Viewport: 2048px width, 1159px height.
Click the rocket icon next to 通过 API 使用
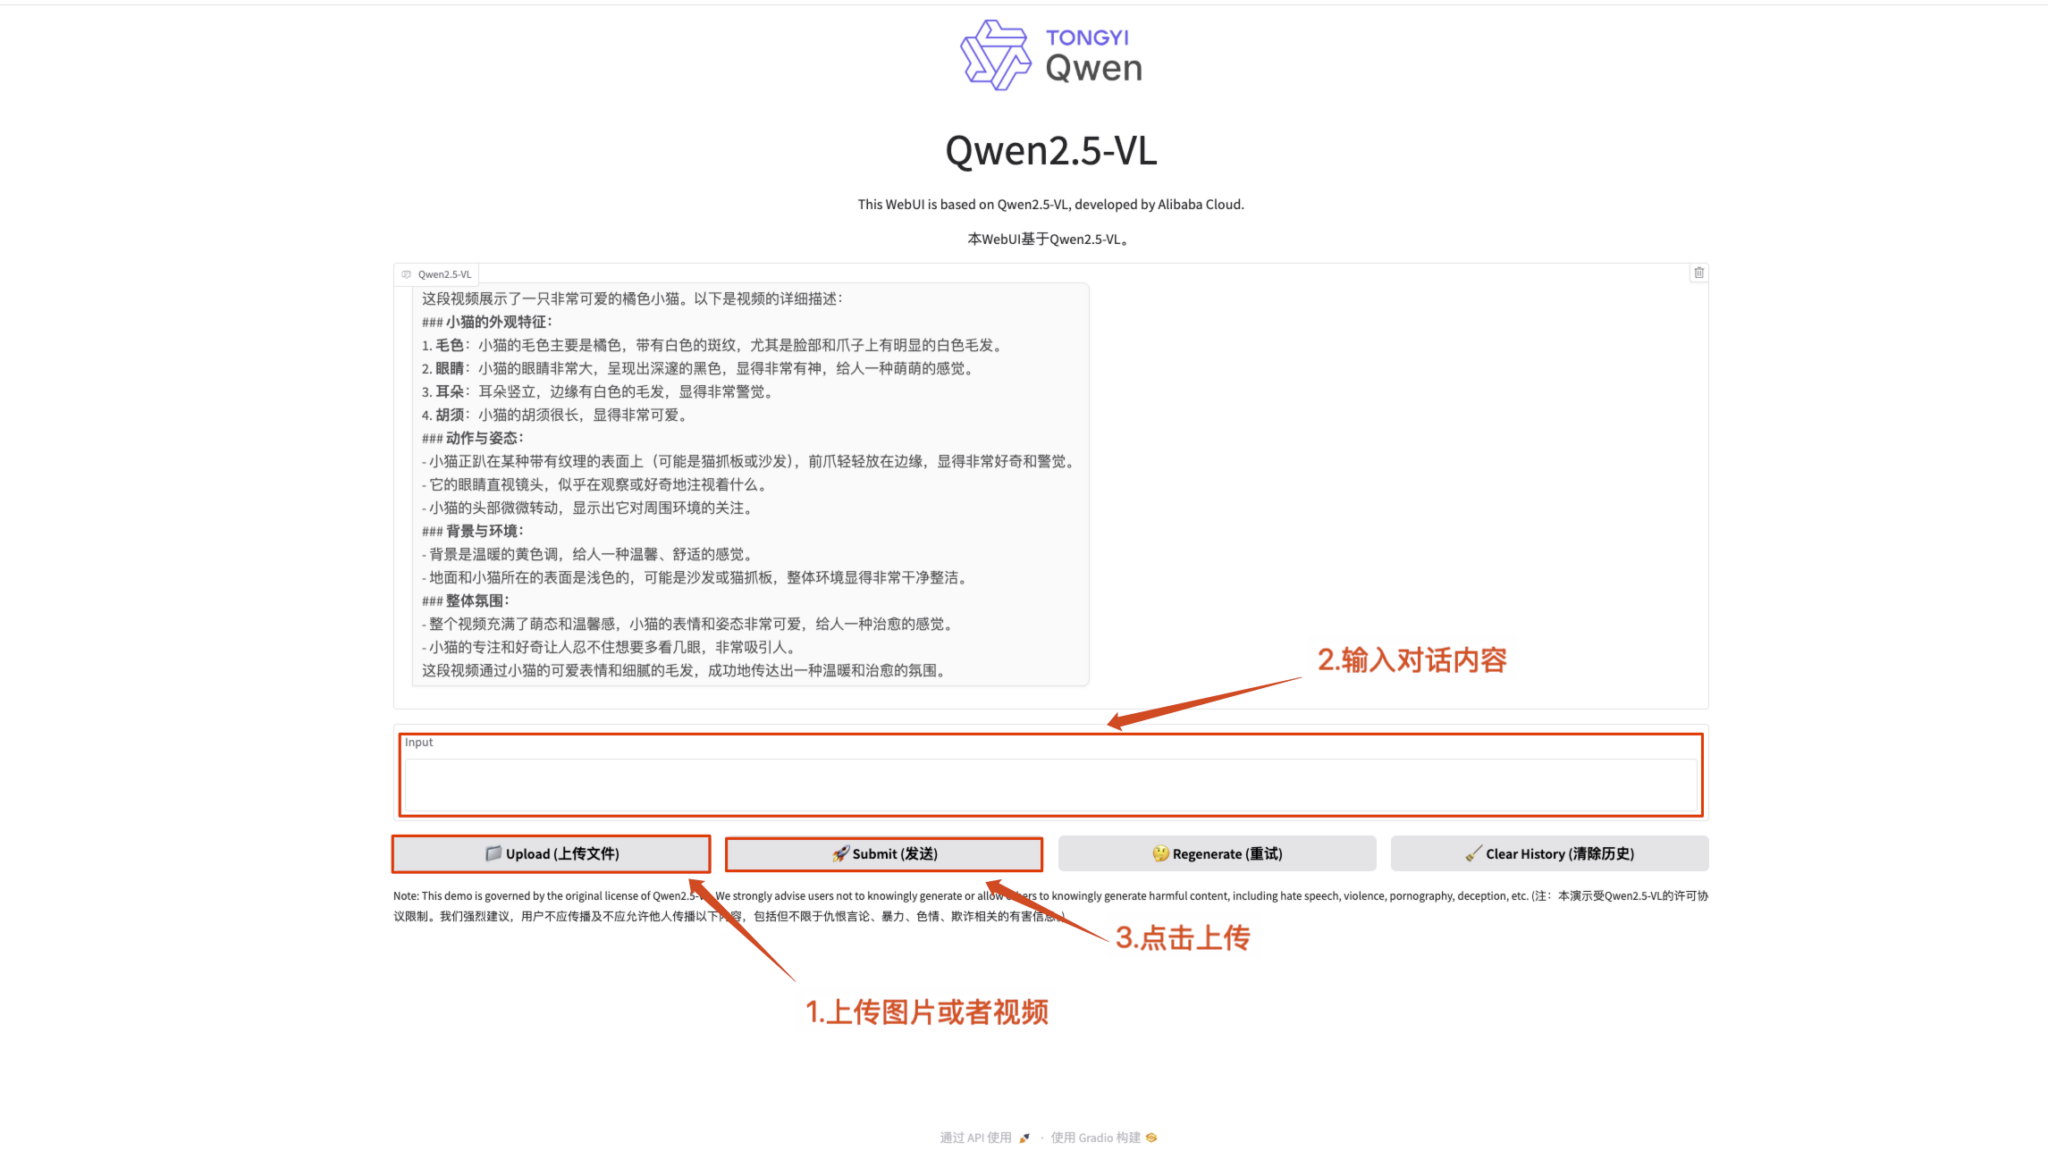[x=1024, y=1137]
